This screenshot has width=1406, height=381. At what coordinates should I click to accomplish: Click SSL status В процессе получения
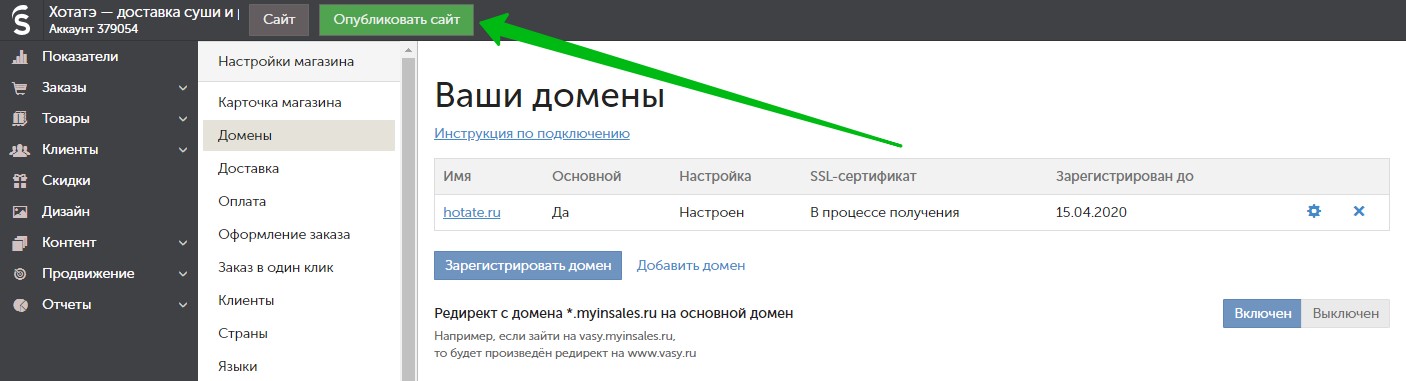pyautogui.click(x=885, y=212)
